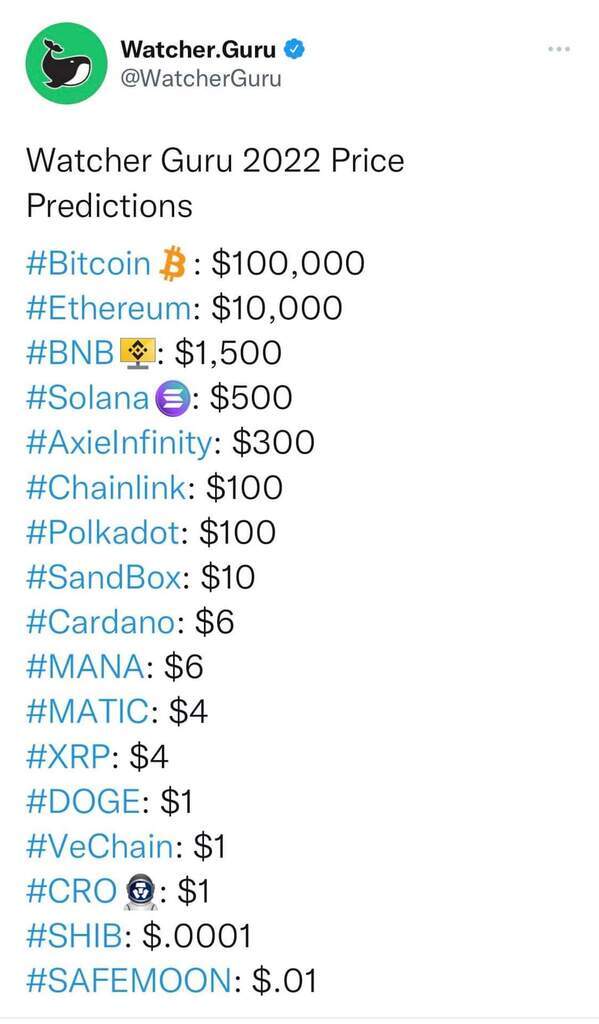Click the blue verified badge
Viewport: 599px width, 1024px height.
(x=295, y=49)
